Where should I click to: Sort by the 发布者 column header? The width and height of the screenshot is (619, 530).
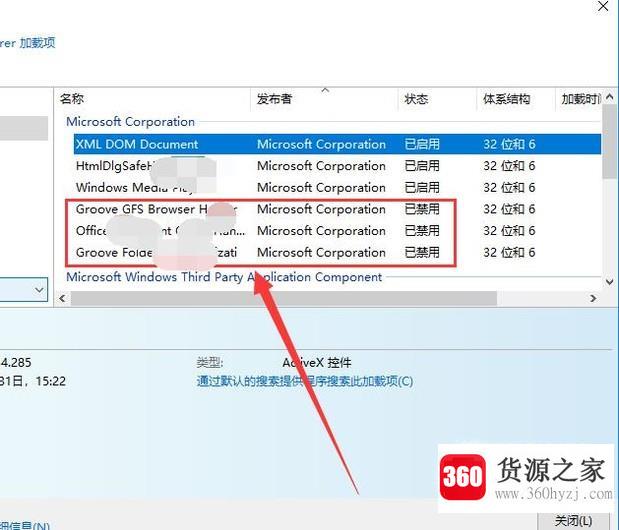coord(324,99)
